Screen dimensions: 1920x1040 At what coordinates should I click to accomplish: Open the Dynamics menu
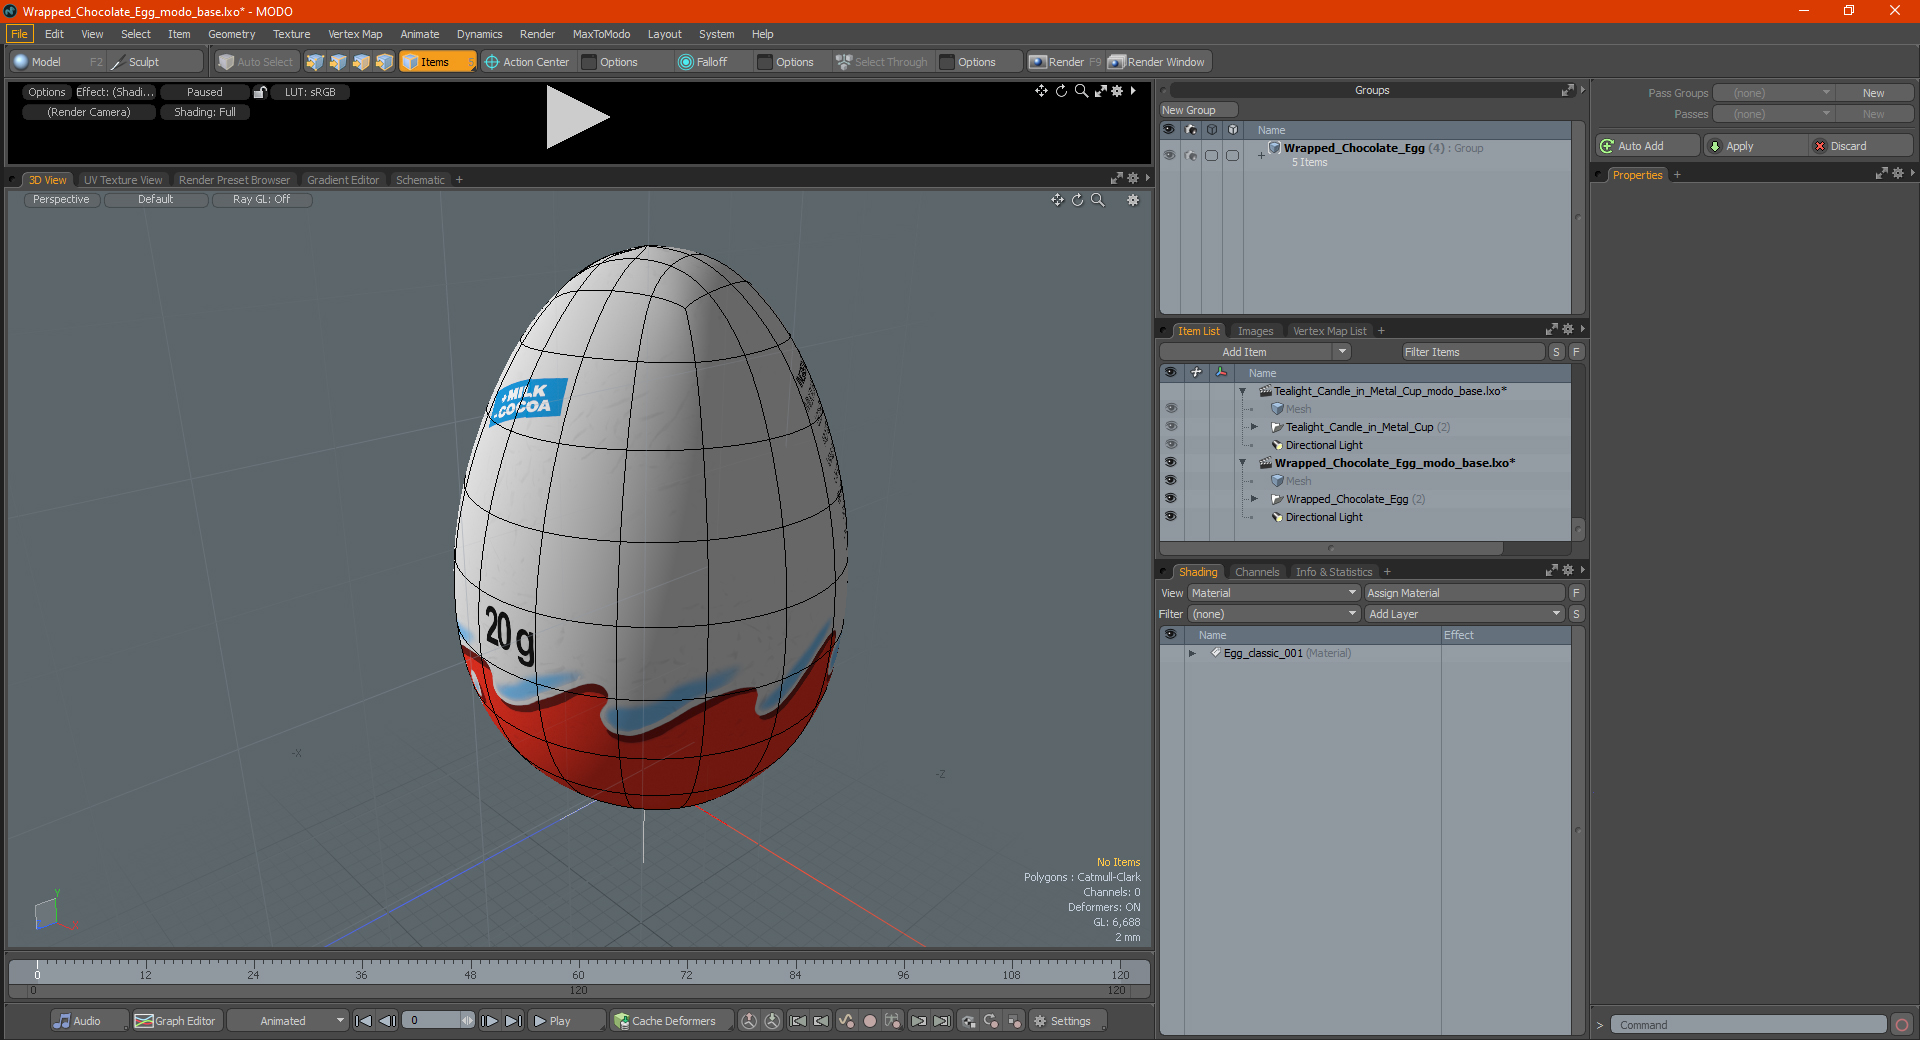479,34
